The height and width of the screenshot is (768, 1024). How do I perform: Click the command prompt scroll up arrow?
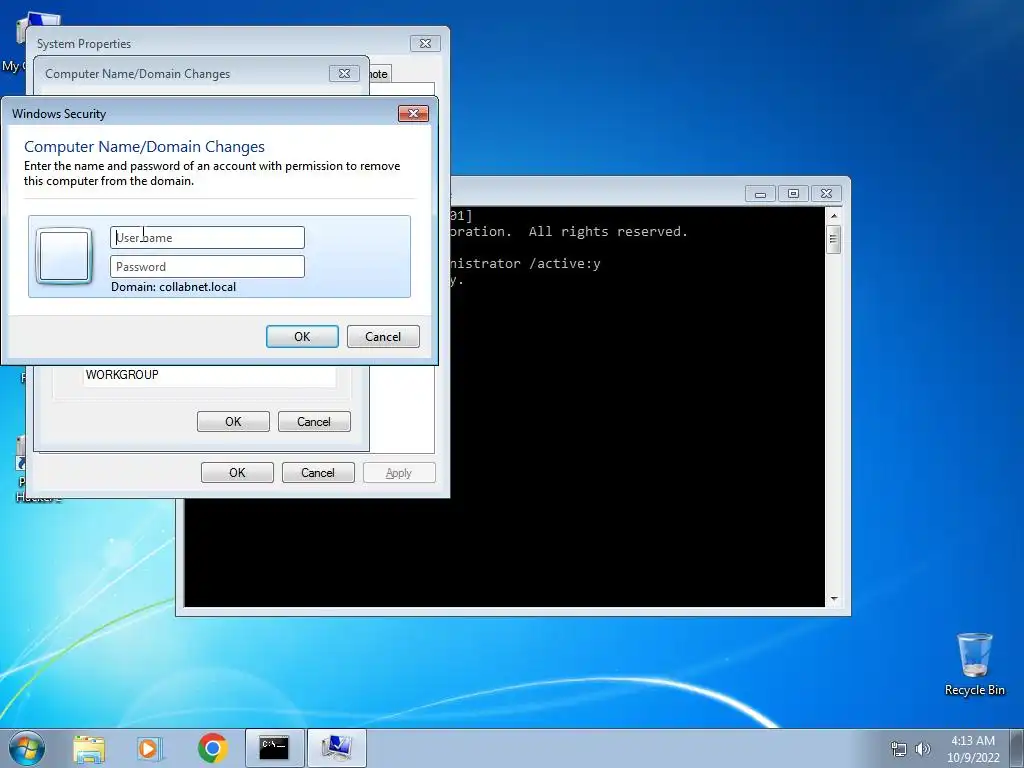833,216
